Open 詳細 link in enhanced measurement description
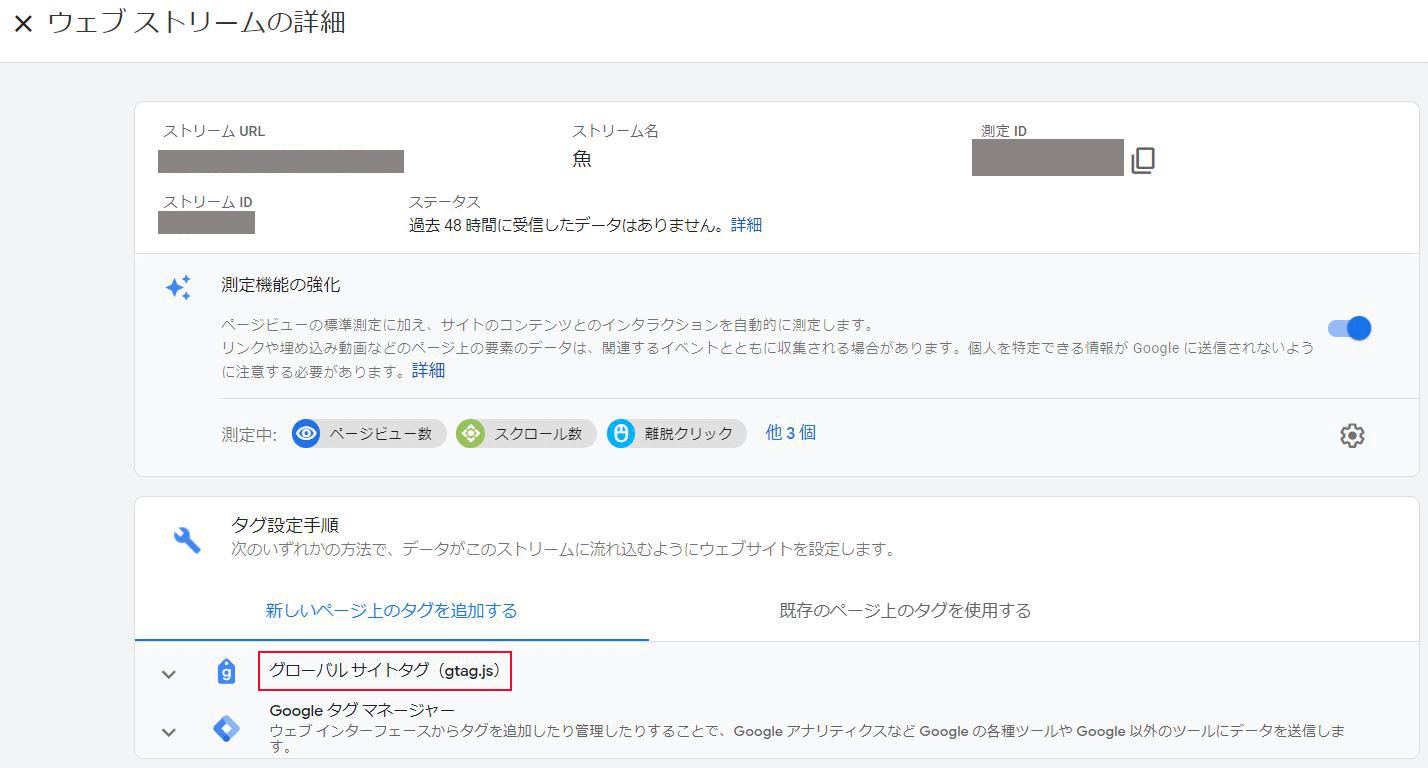 (x=428, y=371)
